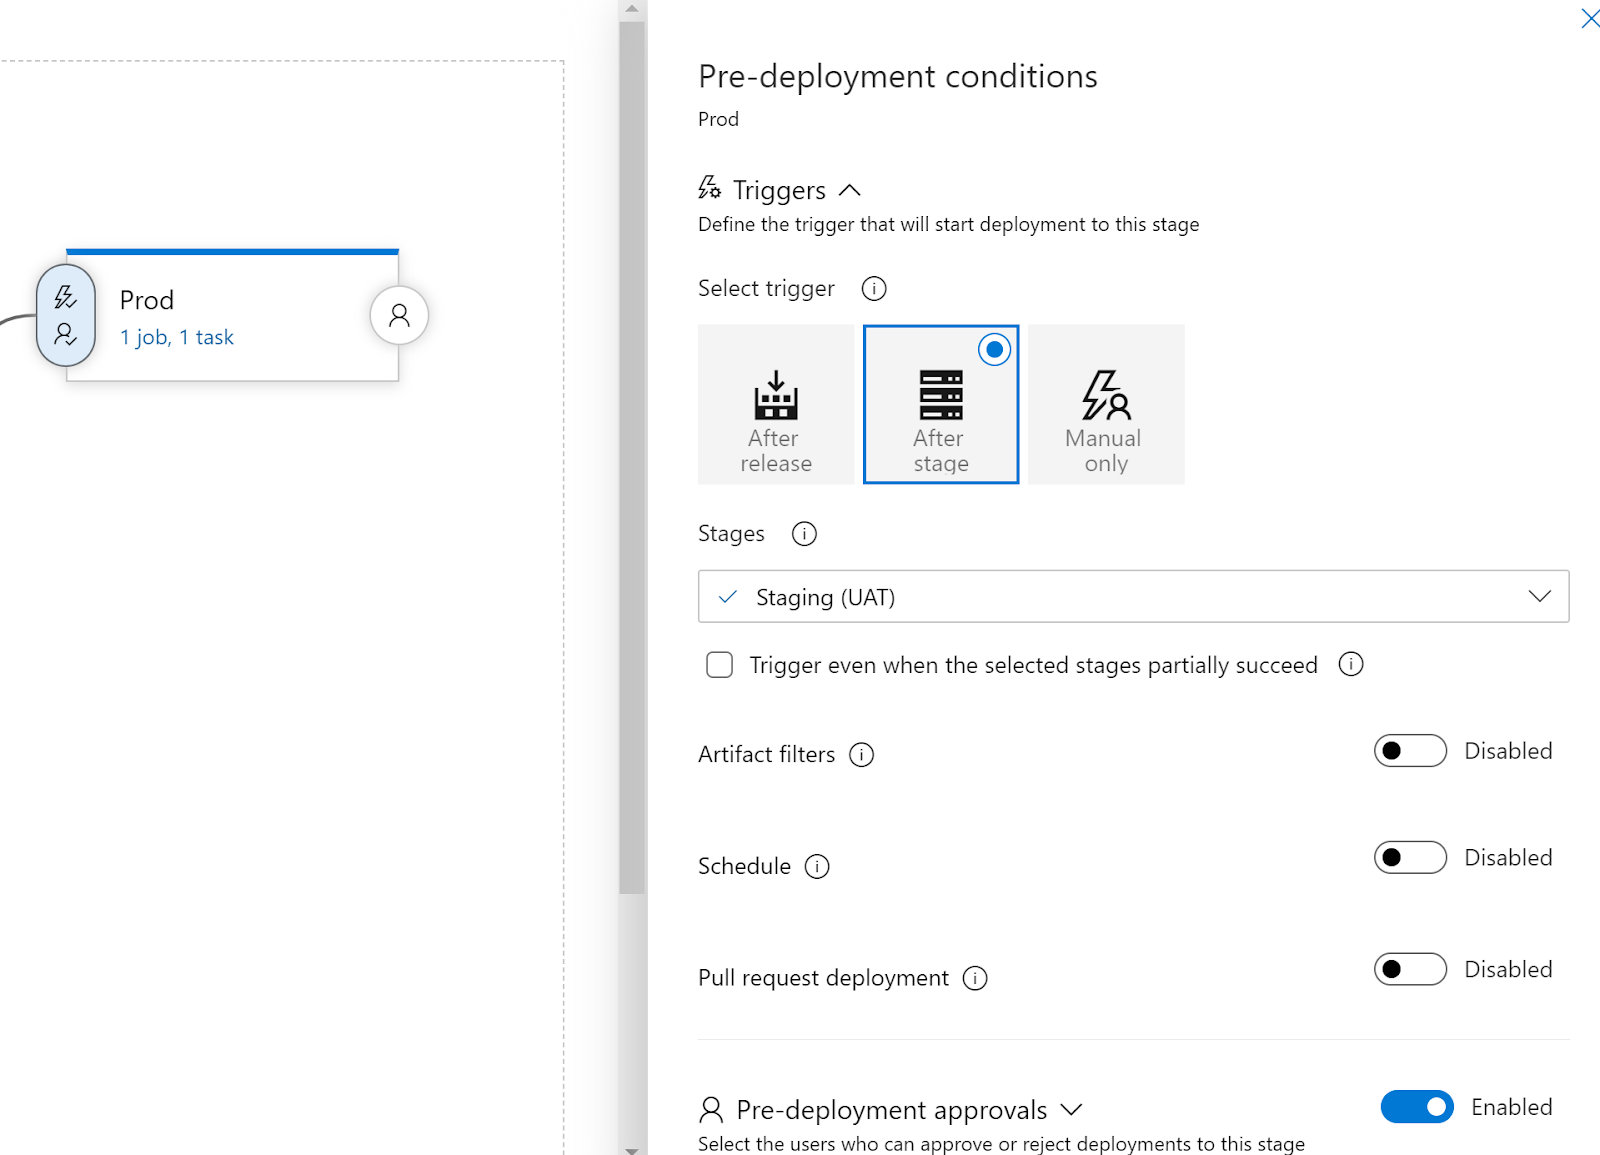Click the Pull request deployment info icon
The width and height of the screenshot is (1600, 1155).
[974, 978]
